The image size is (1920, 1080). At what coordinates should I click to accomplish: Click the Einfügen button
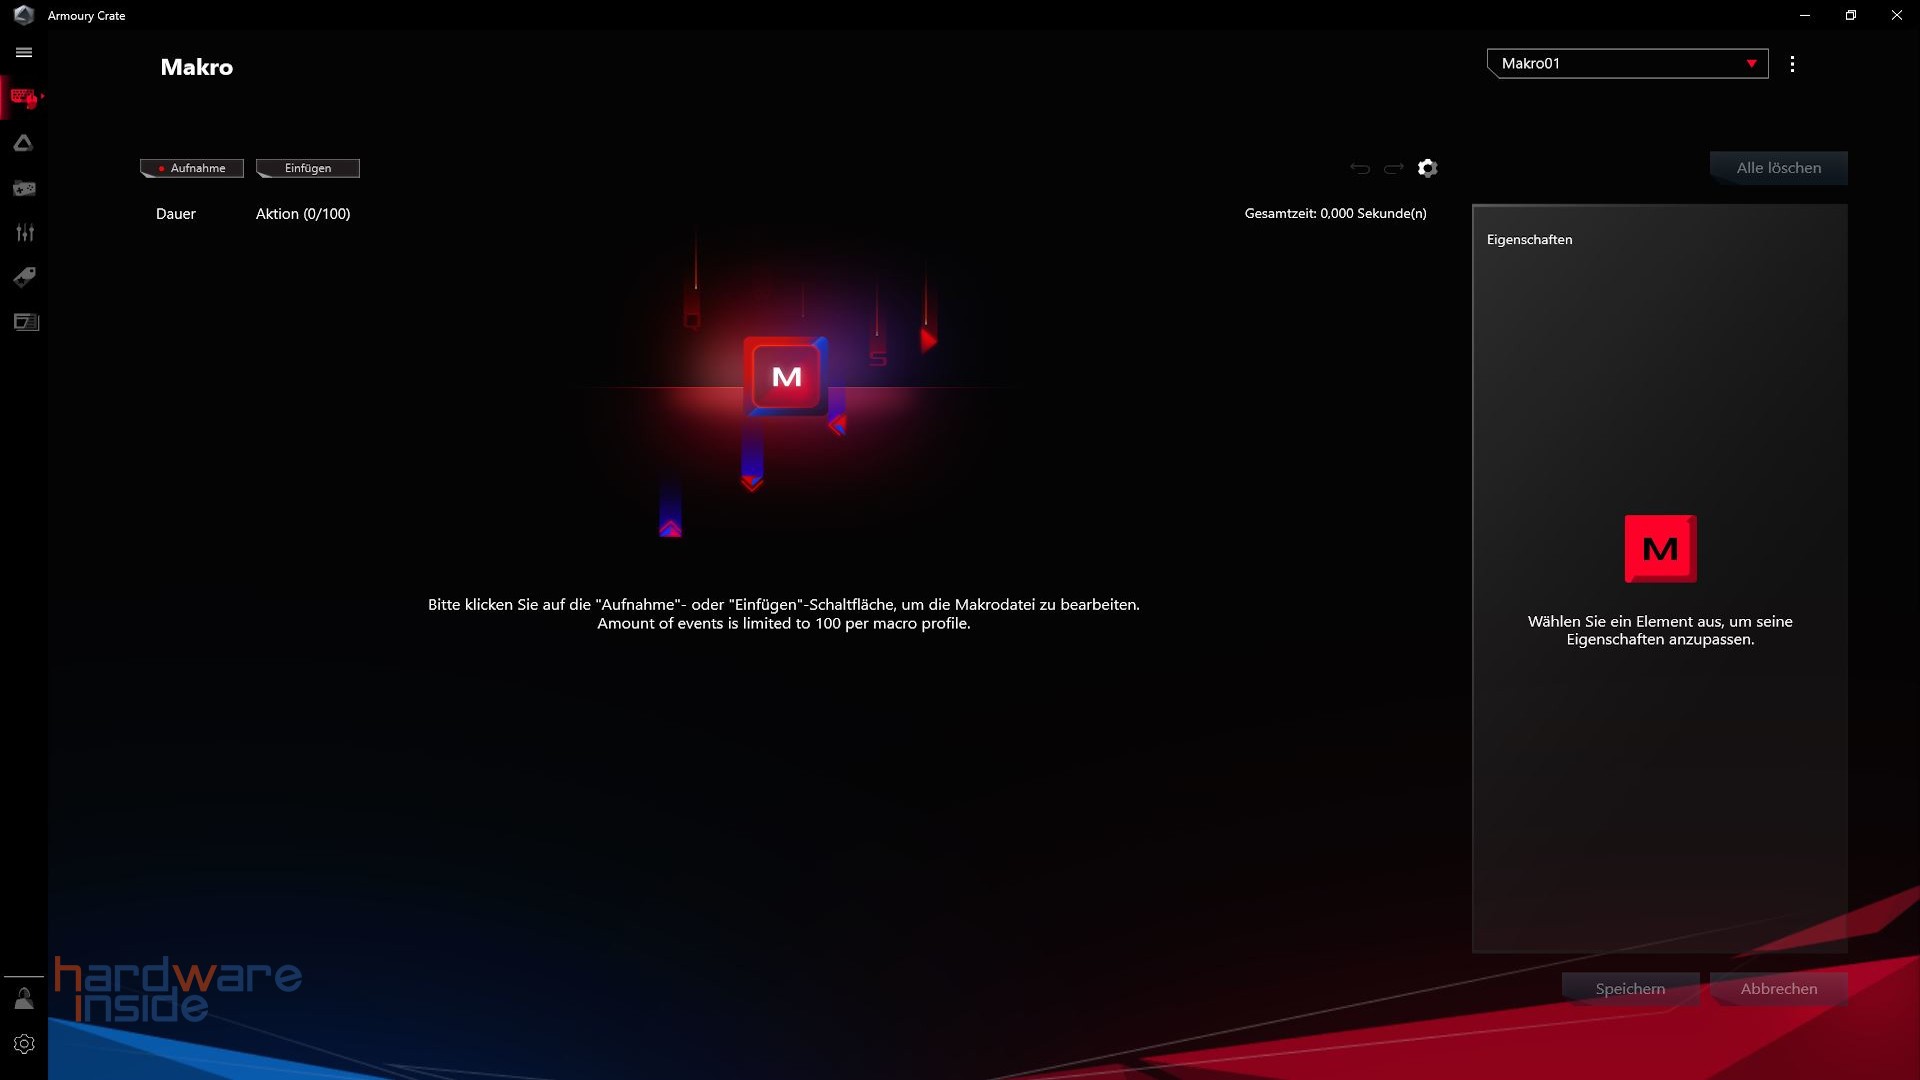[307, 168]
